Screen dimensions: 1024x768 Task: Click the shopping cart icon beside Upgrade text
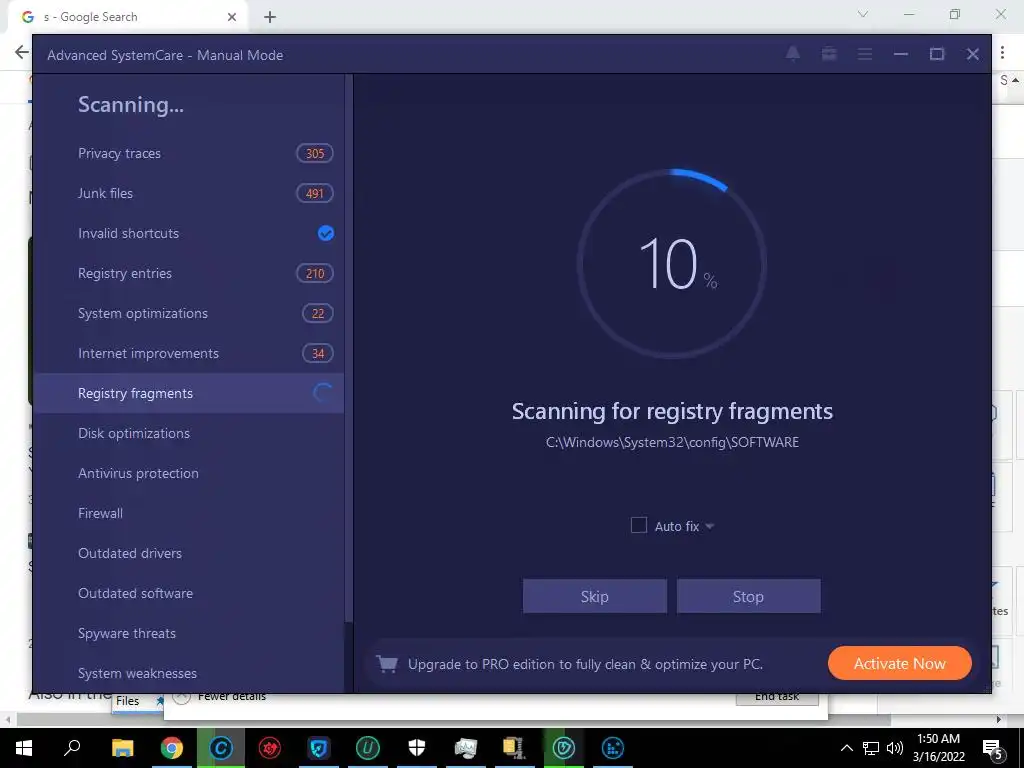point(387,664)
